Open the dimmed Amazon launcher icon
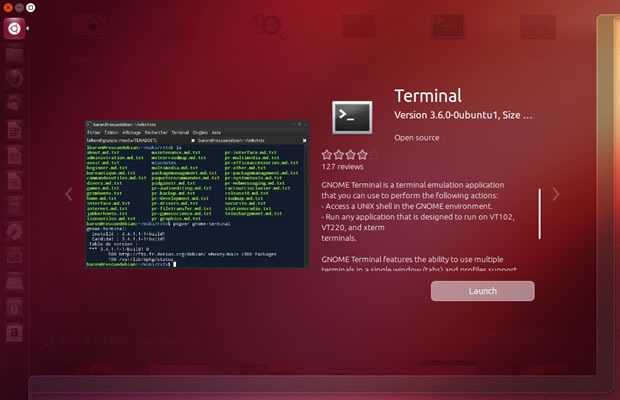This screenshot has height=400, width=620. (x=14, y=333)
